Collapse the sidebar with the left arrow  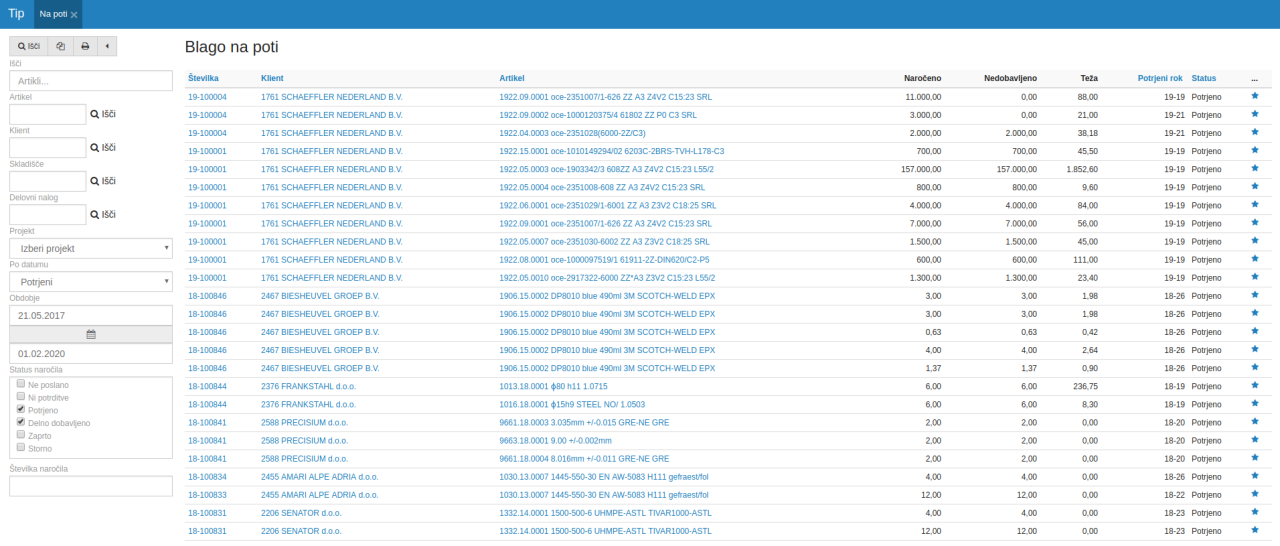click(x=106, y=46)
